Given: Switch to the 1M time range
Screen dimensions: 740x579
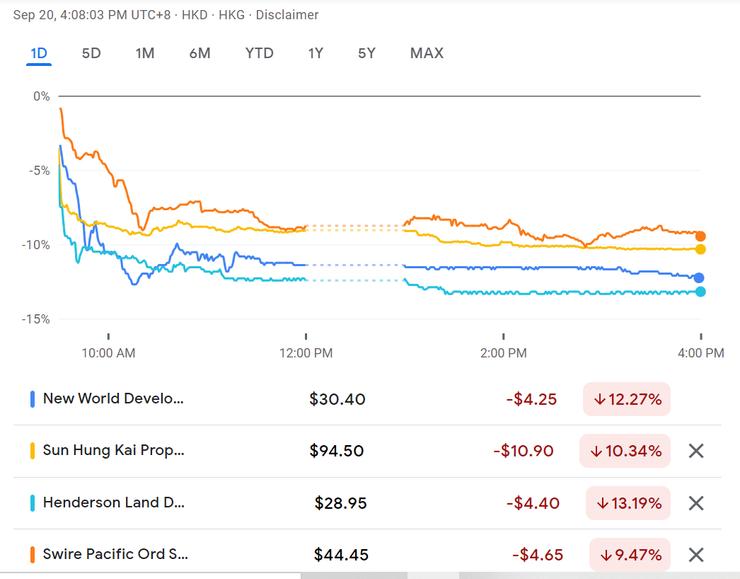Looking at the screenshot, I should pos(145,53).
